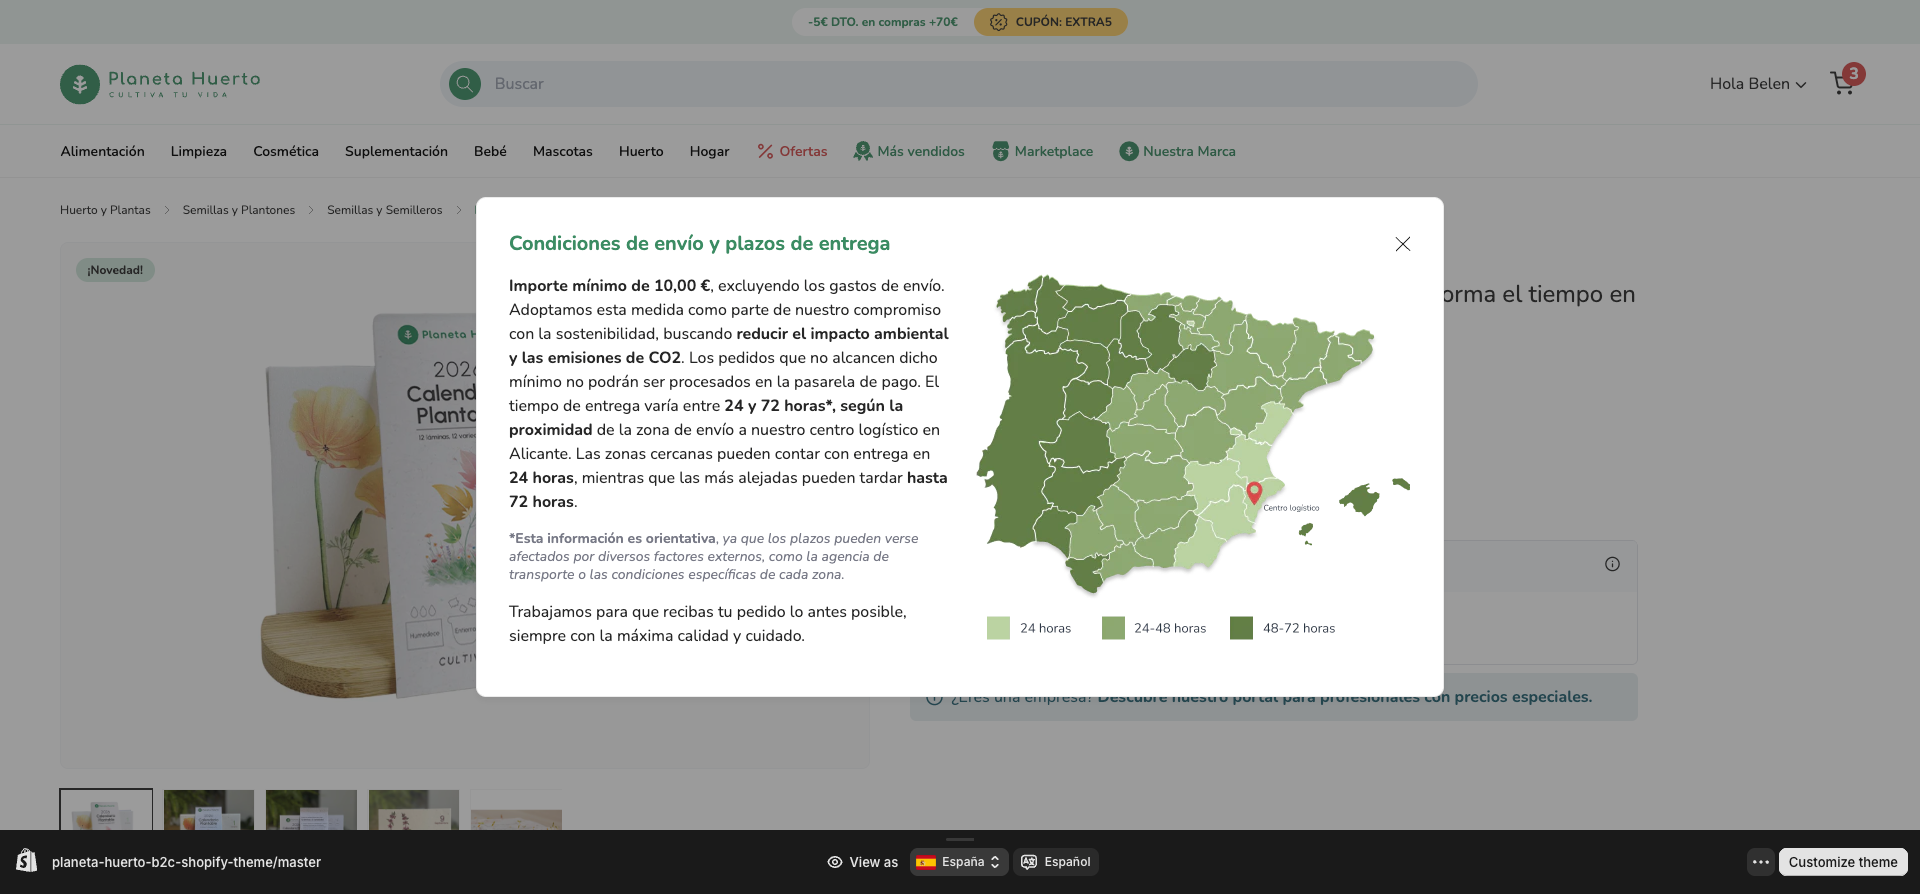Screen dimensions: 1920x894
Task: Close the shipping conditions modal
Action: (1403, 244)
